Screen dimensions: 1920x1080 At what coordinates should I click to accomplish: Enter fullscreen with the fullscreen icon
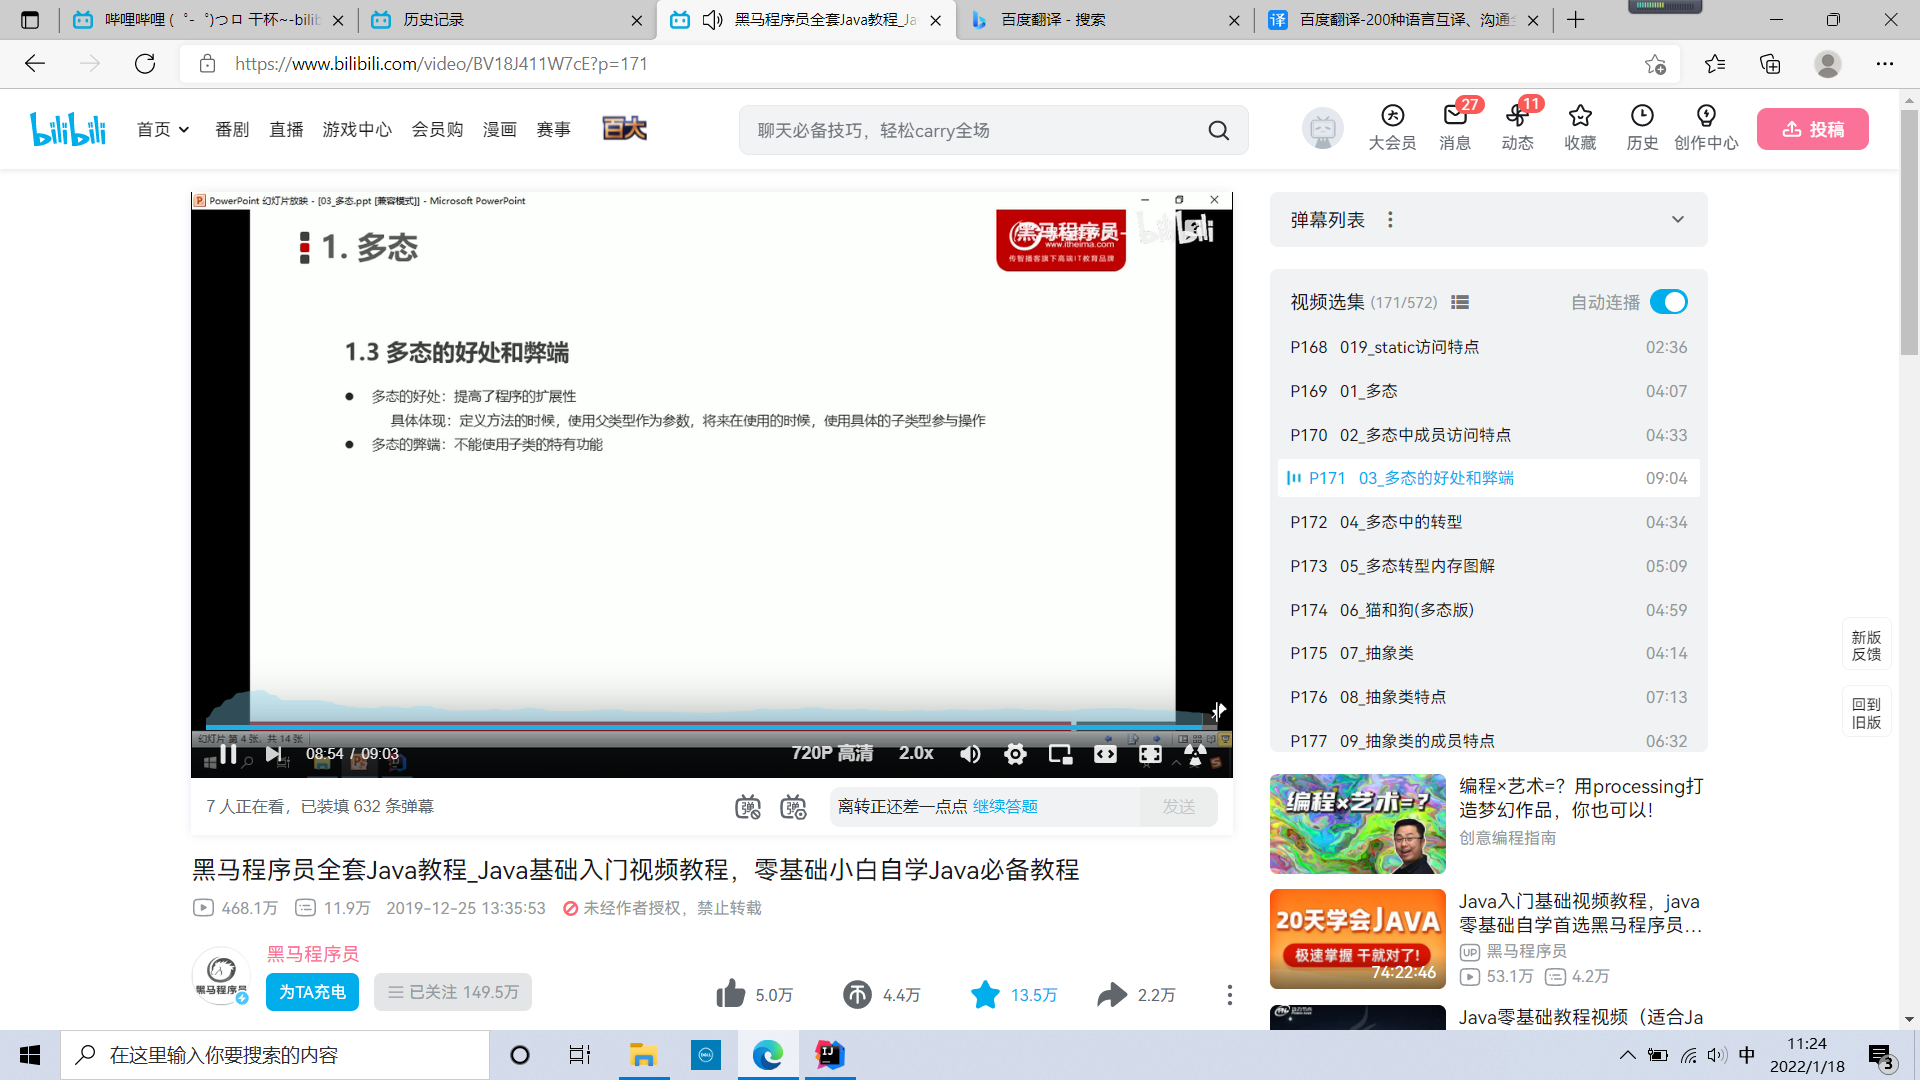coord(1150,755)
